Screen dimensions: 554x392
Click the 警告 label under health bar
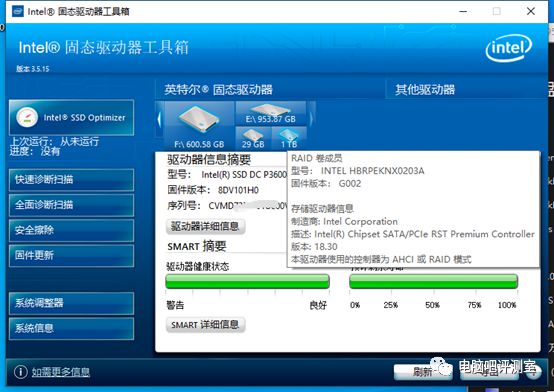(x=175, y=305)
